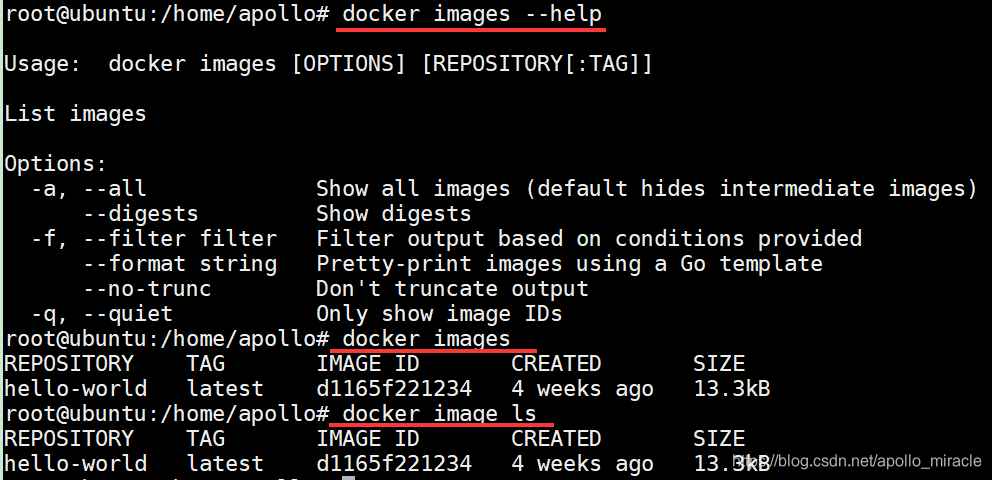This screenshot has width=992, height=480.
Task: Click the 'docker image ls' command text
Action: click(x=439, y=414)
